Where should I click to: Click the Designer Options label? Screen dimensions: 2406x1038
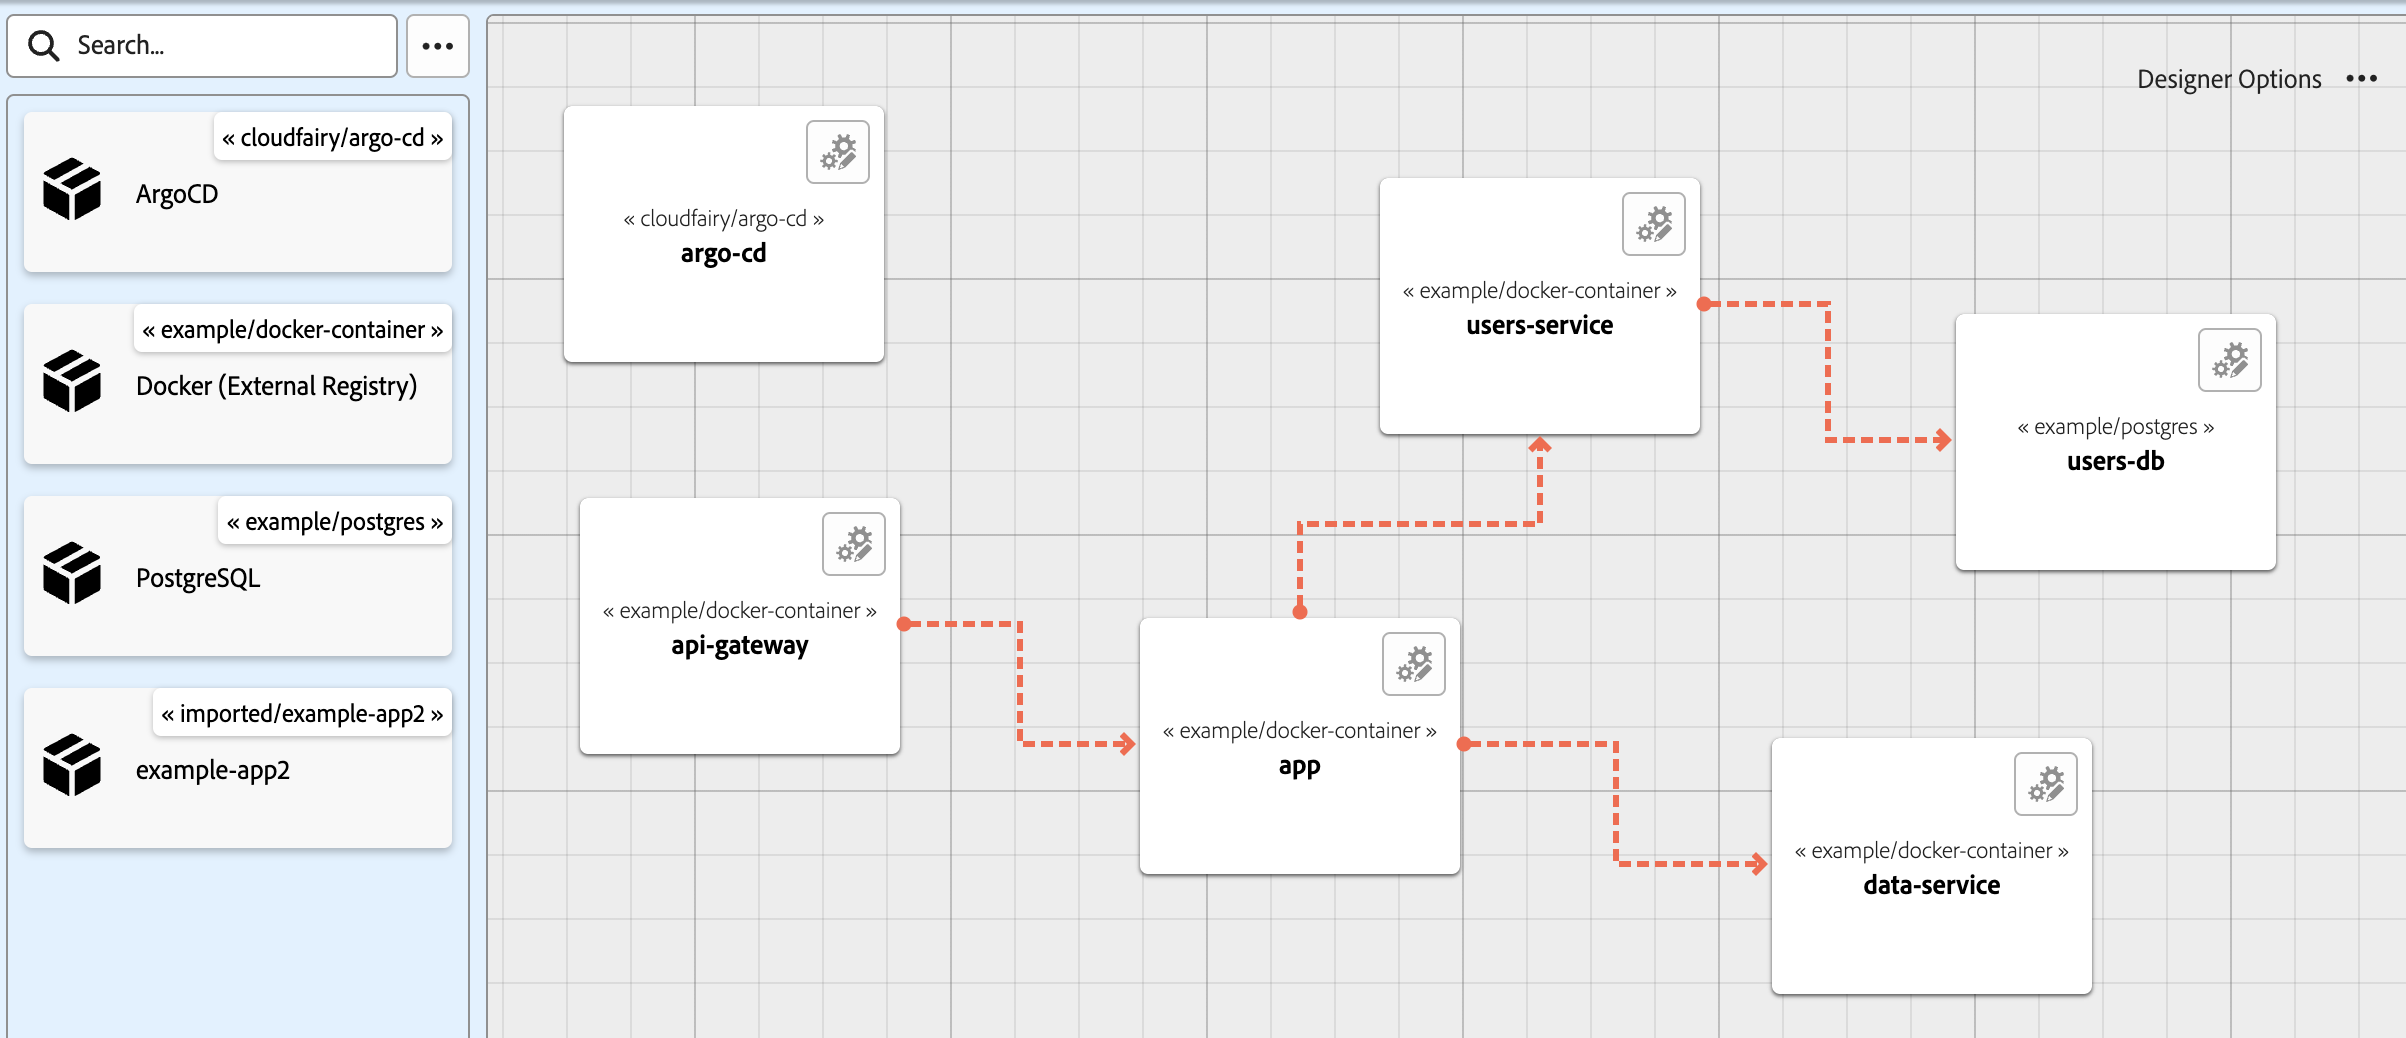pyautogui.click(x=2229, y=79)
